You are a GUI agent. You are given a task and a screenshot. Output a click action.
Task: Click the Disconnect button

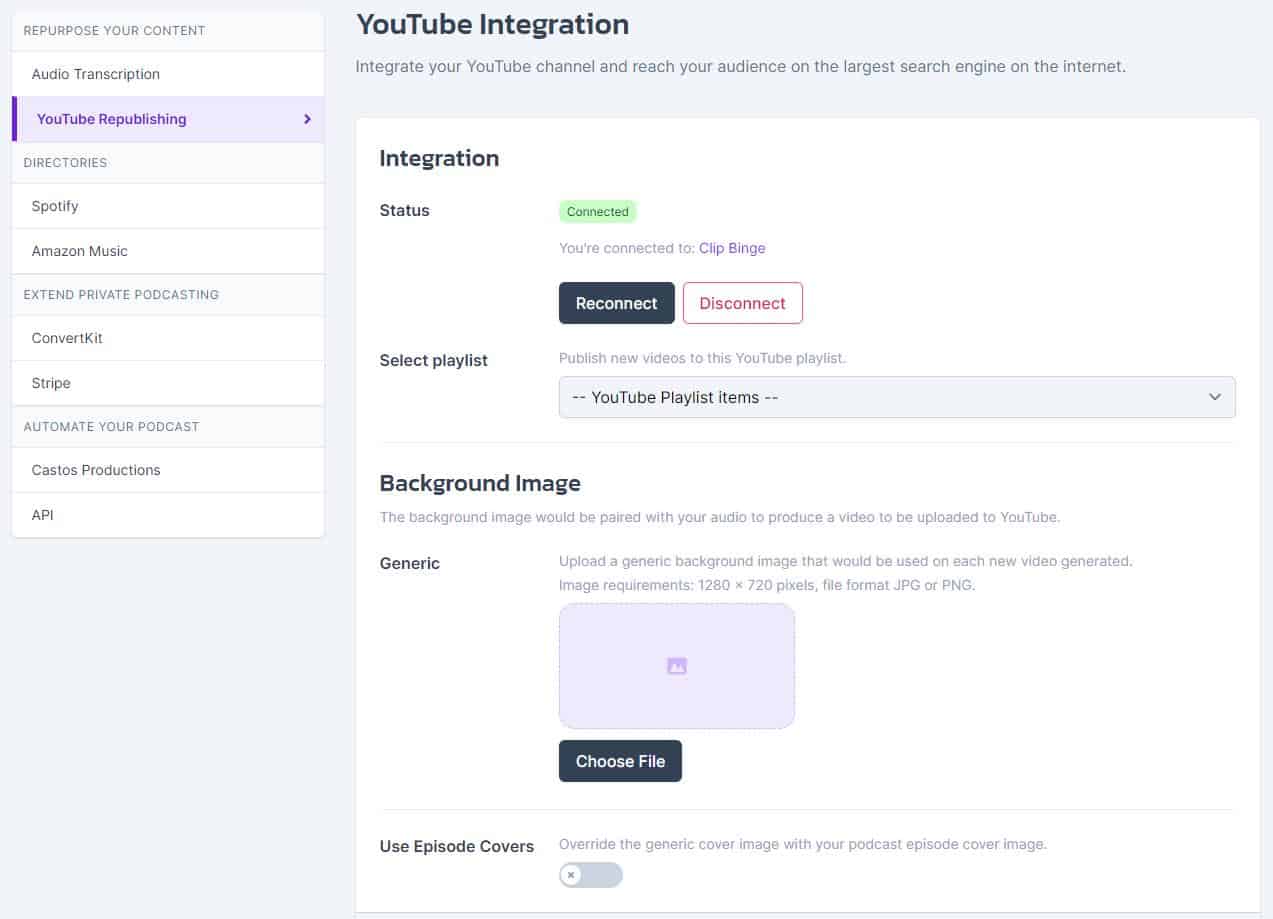coord(743,303)
